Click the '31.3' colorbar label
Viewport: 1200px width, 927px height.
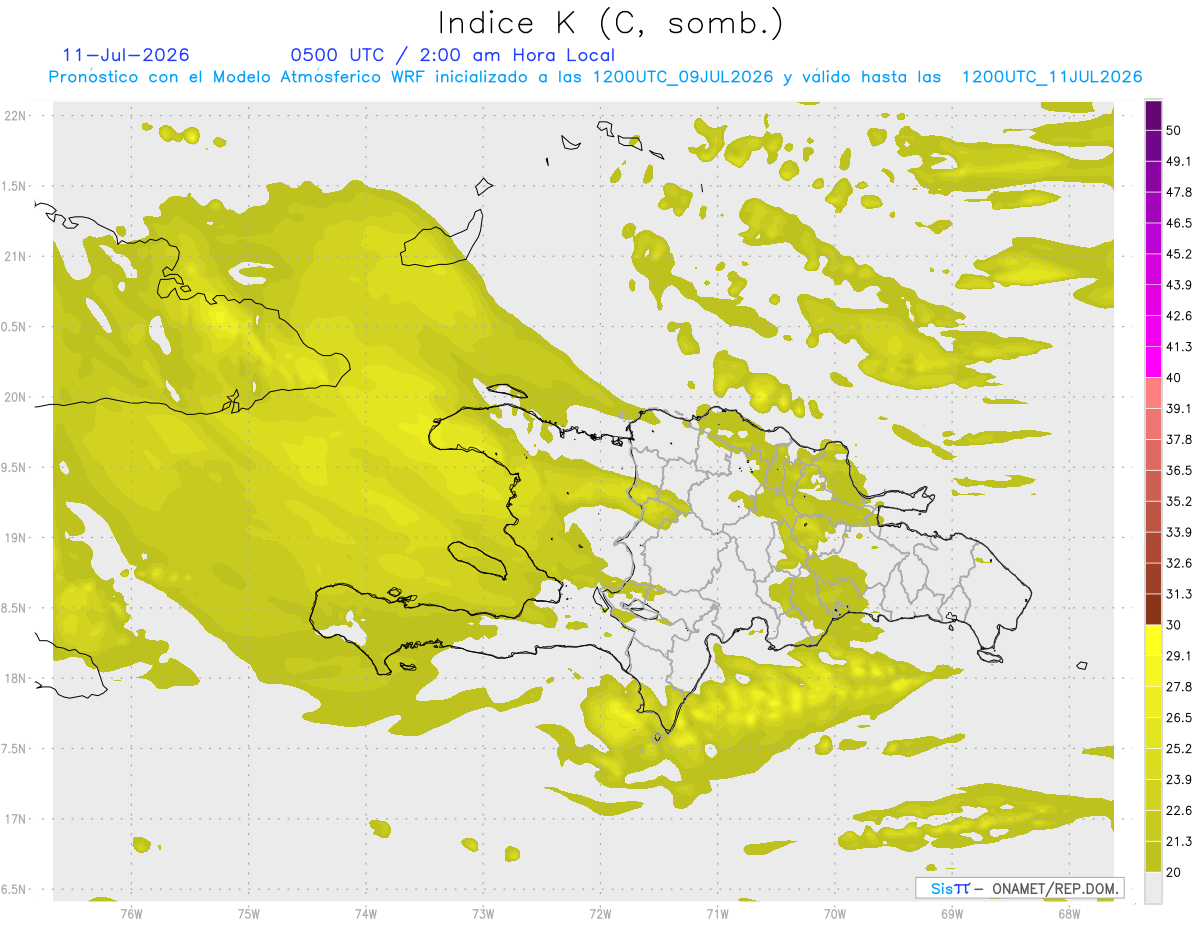tap(1178, 594)
